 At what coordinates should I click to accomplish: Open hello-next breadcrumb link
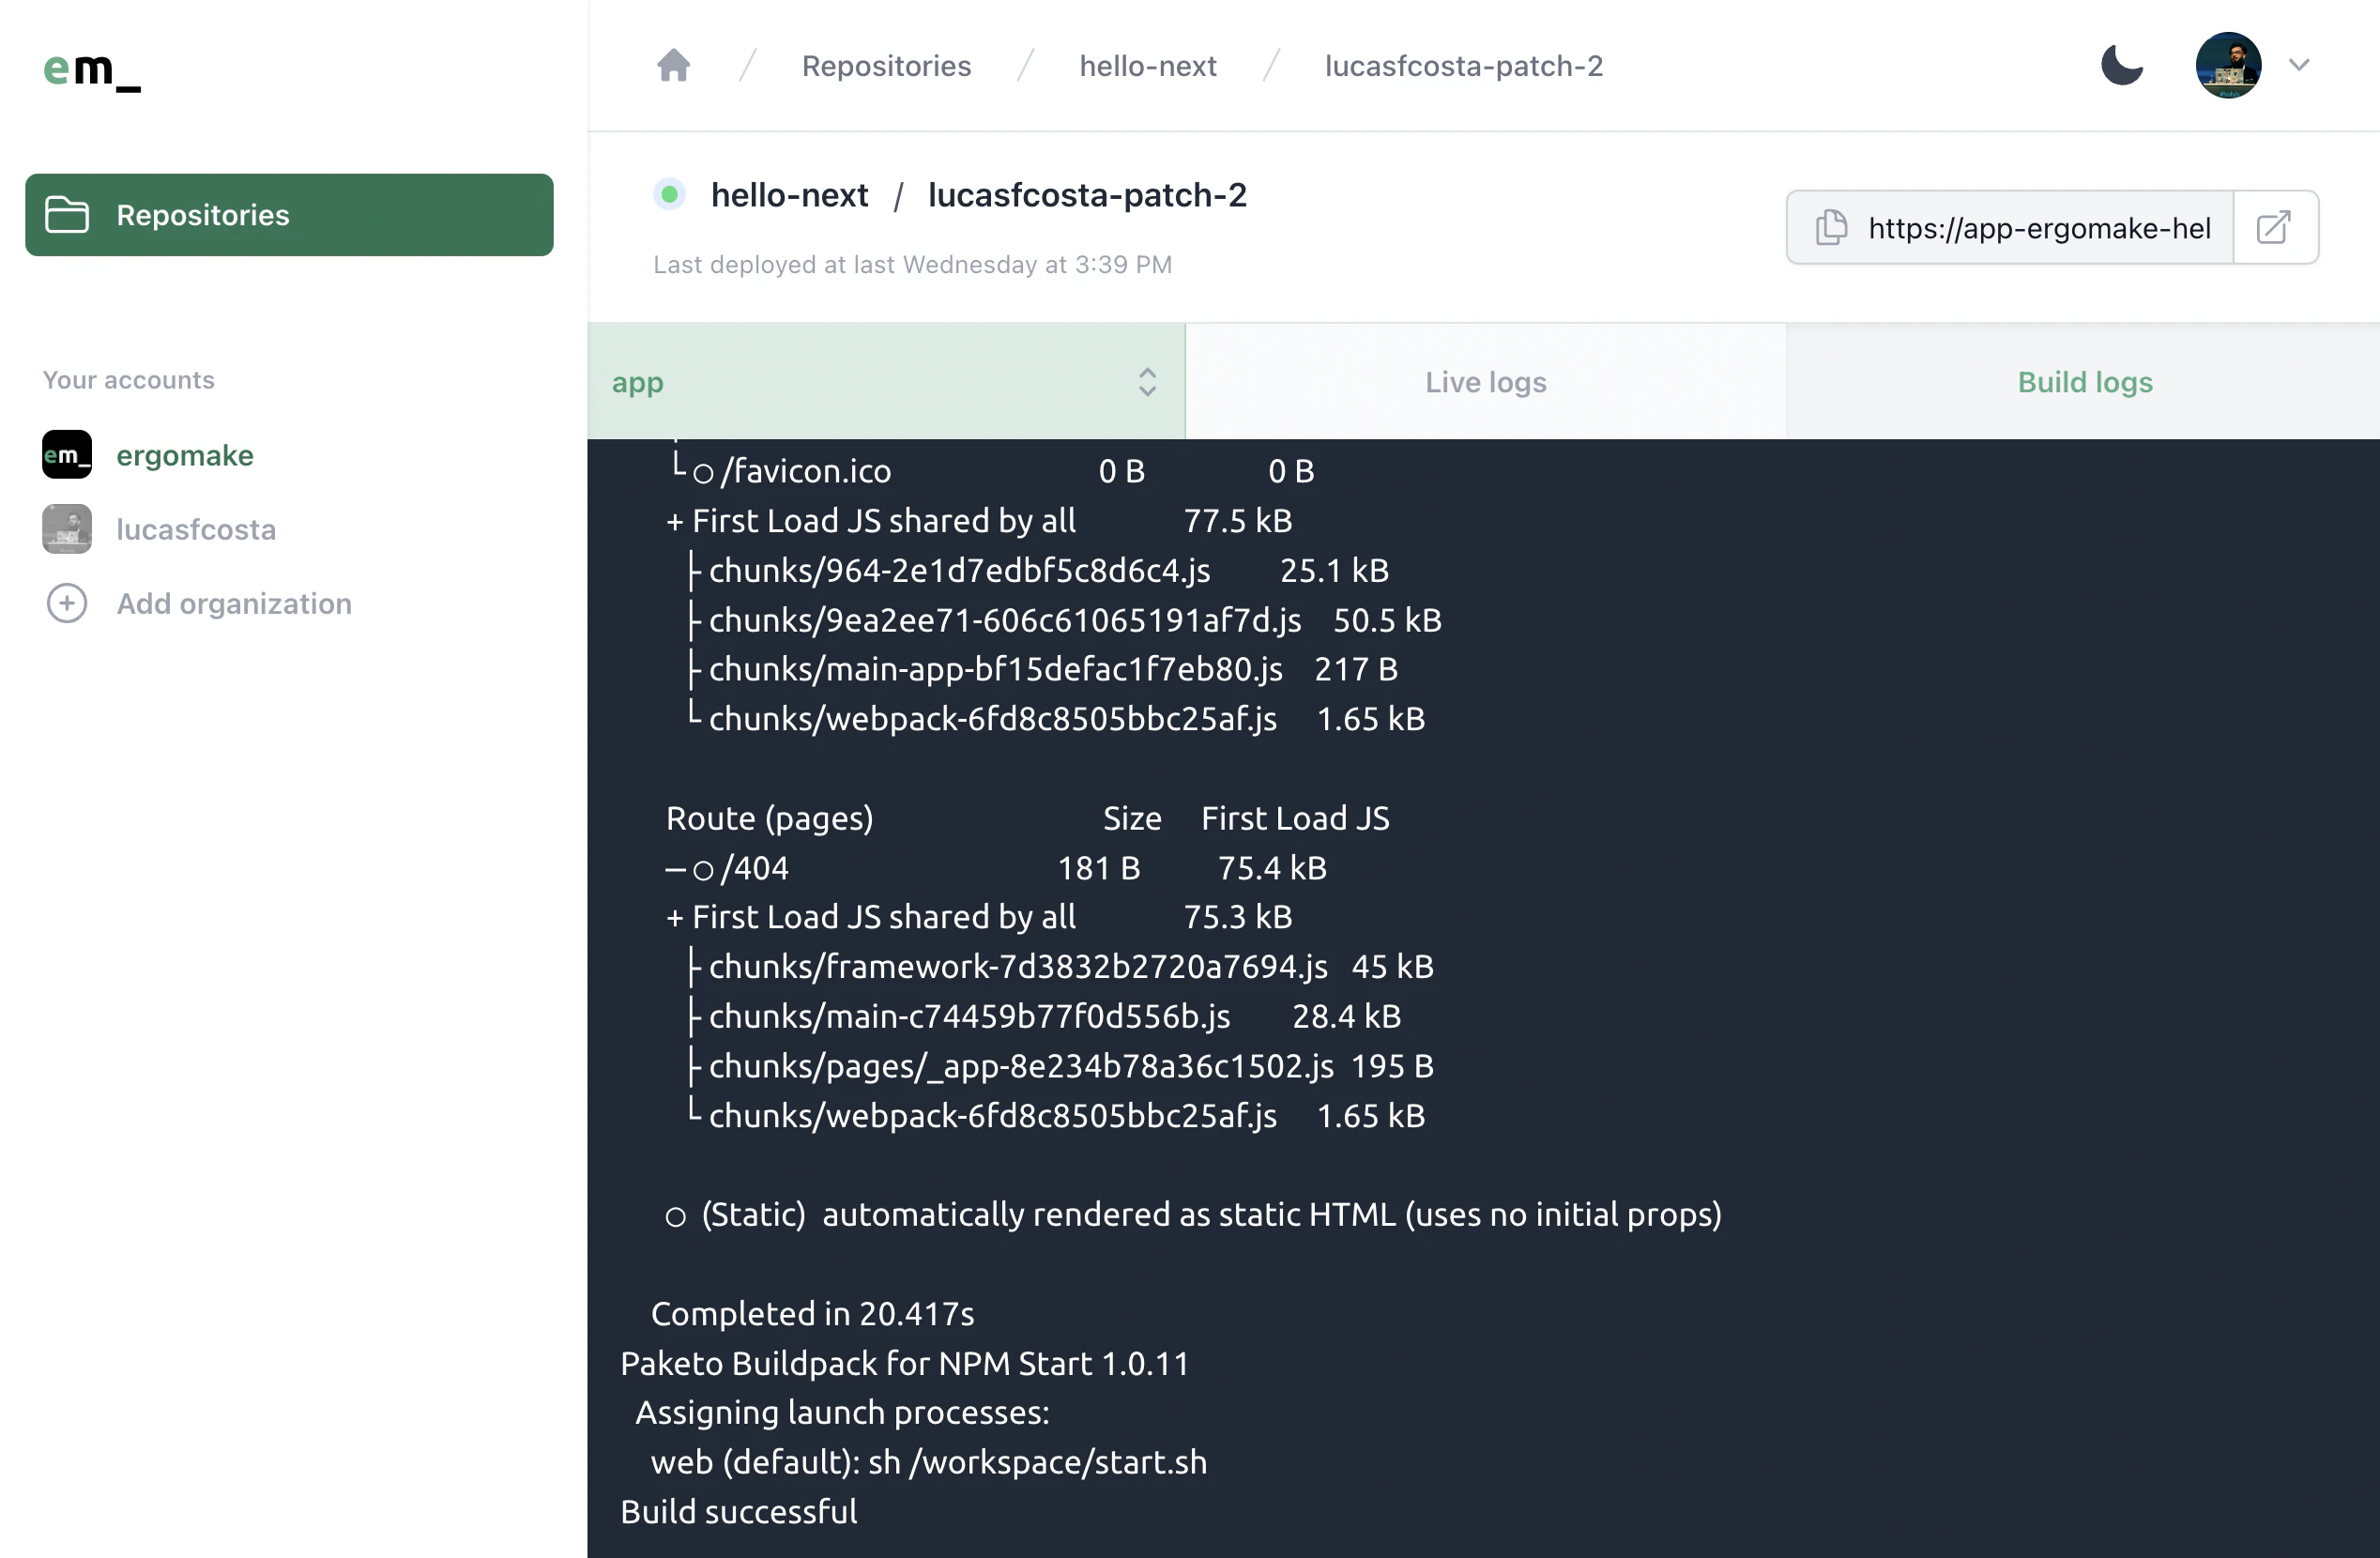pos(1147,66)
